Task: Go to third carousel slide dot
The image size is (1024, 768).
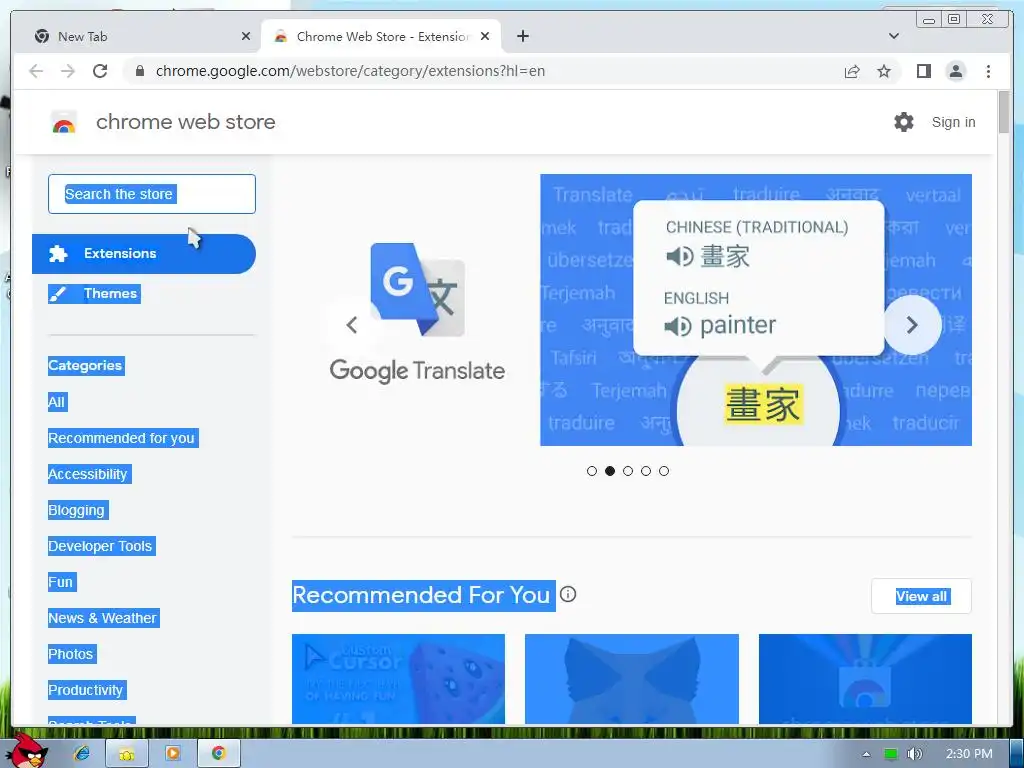Action: click(628, 471)
